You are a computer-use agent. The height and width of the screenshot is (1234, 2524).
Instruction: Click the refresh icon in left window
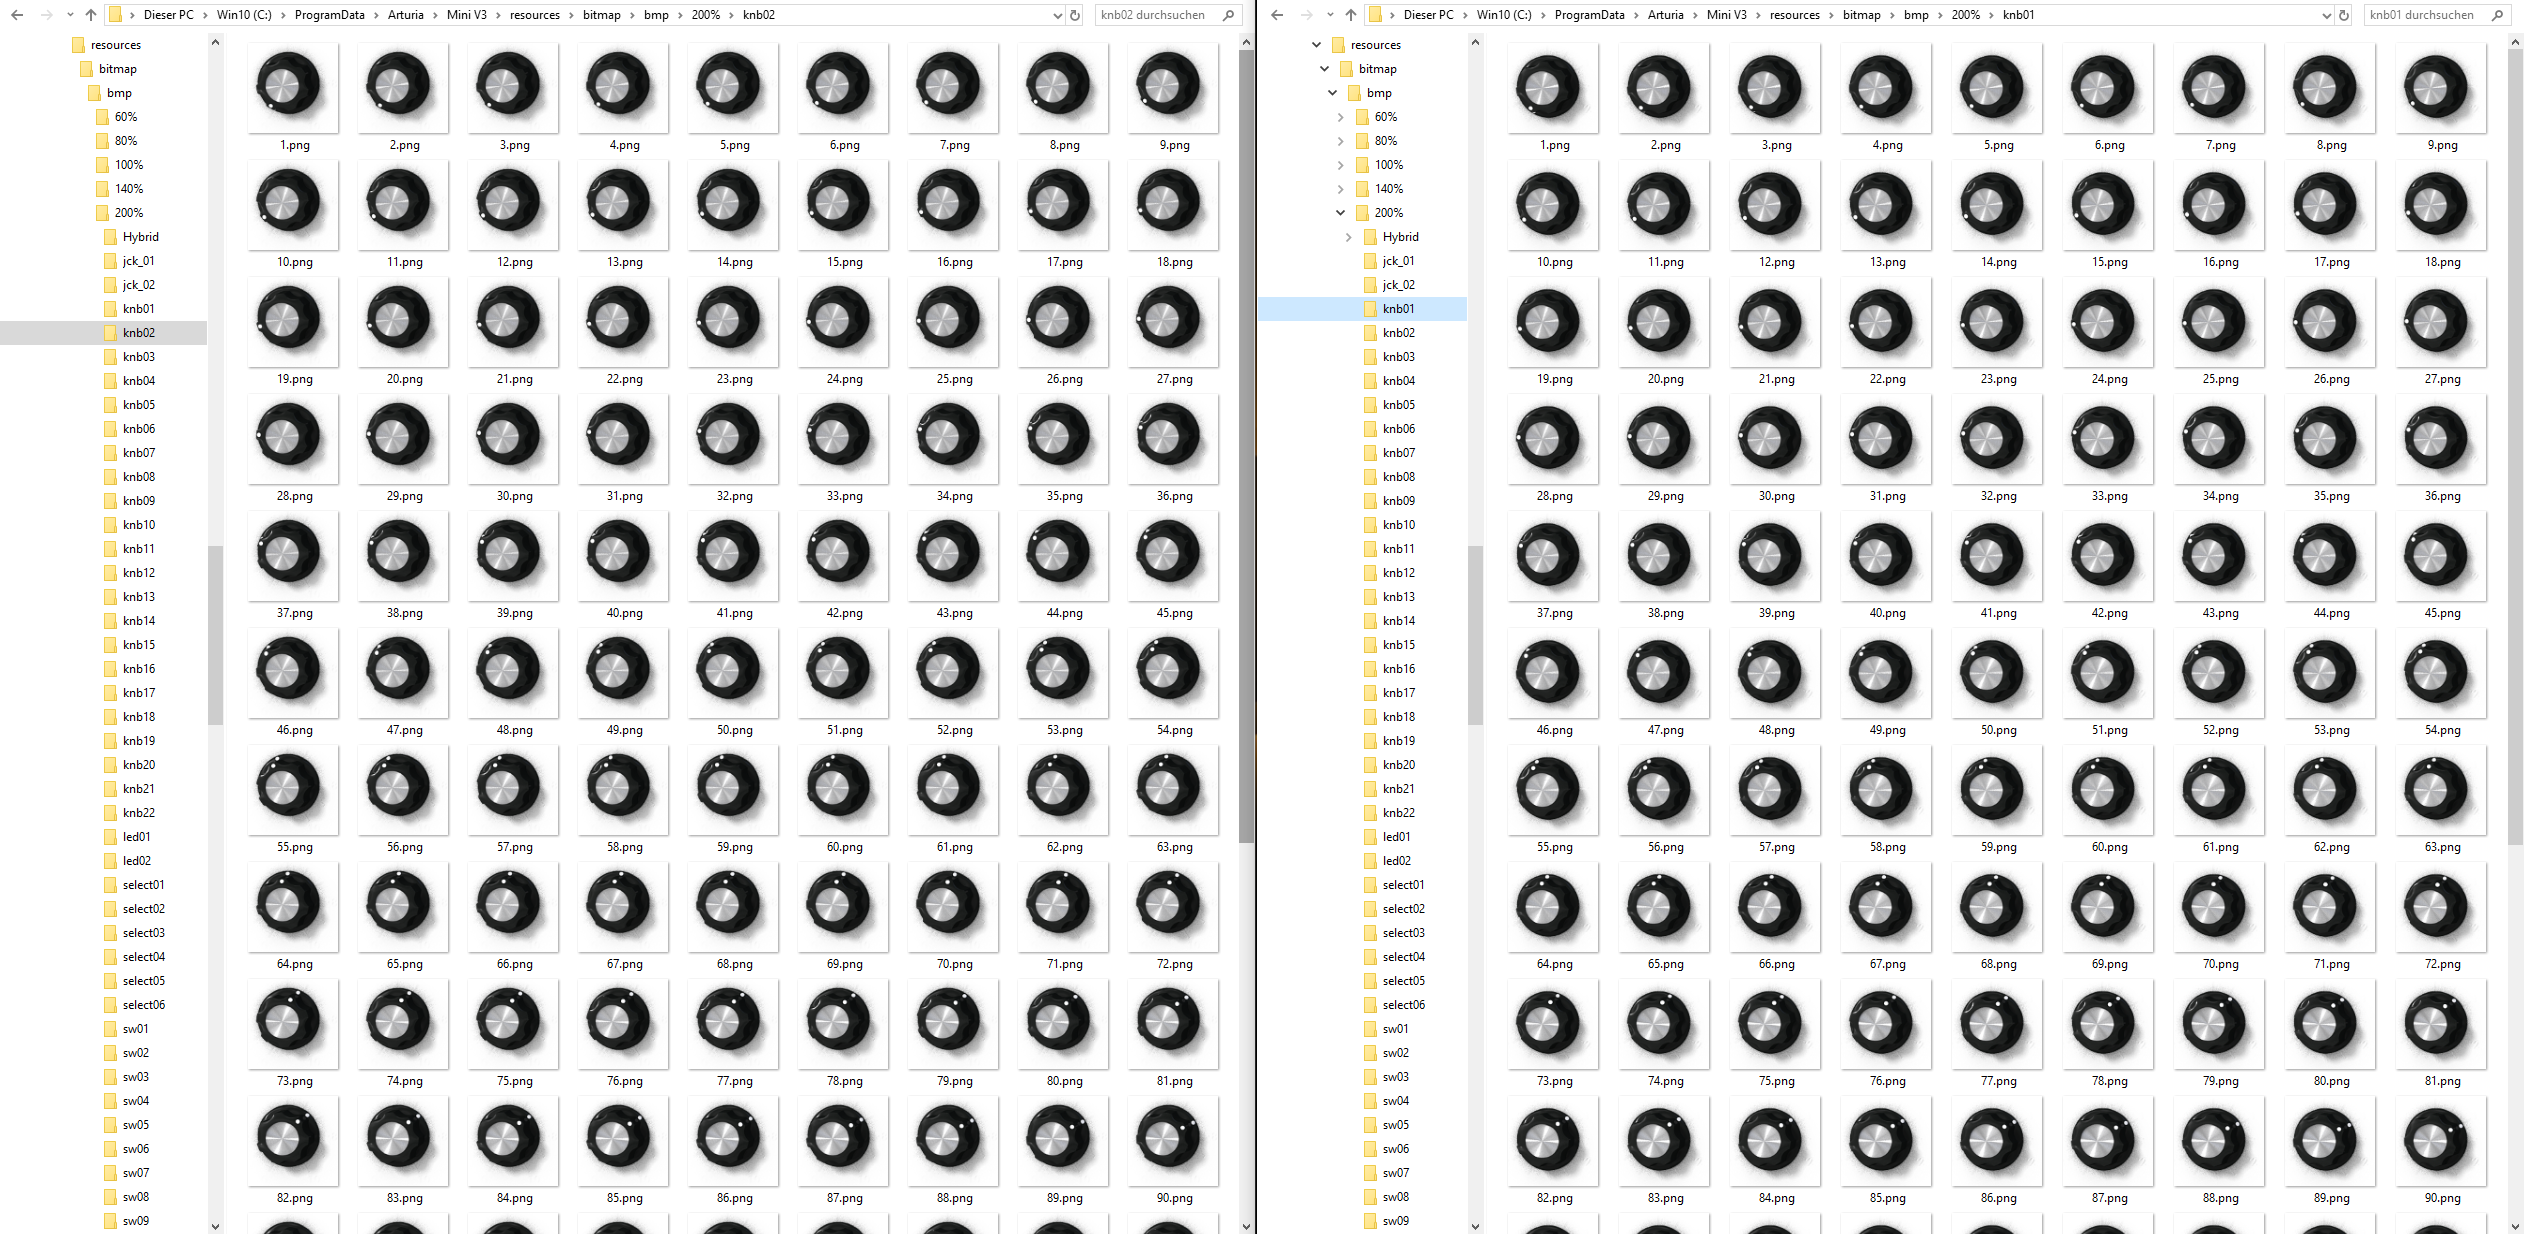tap(1075, 15)
